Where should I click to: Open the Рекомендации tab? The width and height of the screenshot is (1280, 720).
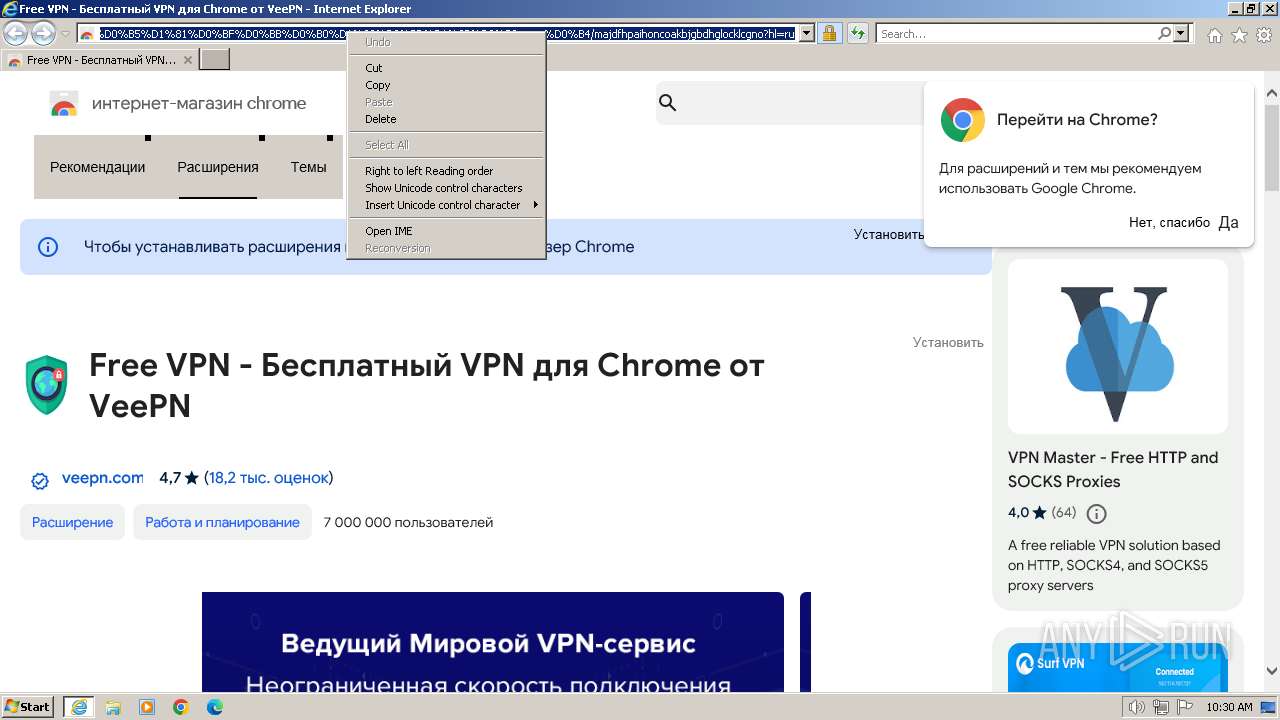98,167
